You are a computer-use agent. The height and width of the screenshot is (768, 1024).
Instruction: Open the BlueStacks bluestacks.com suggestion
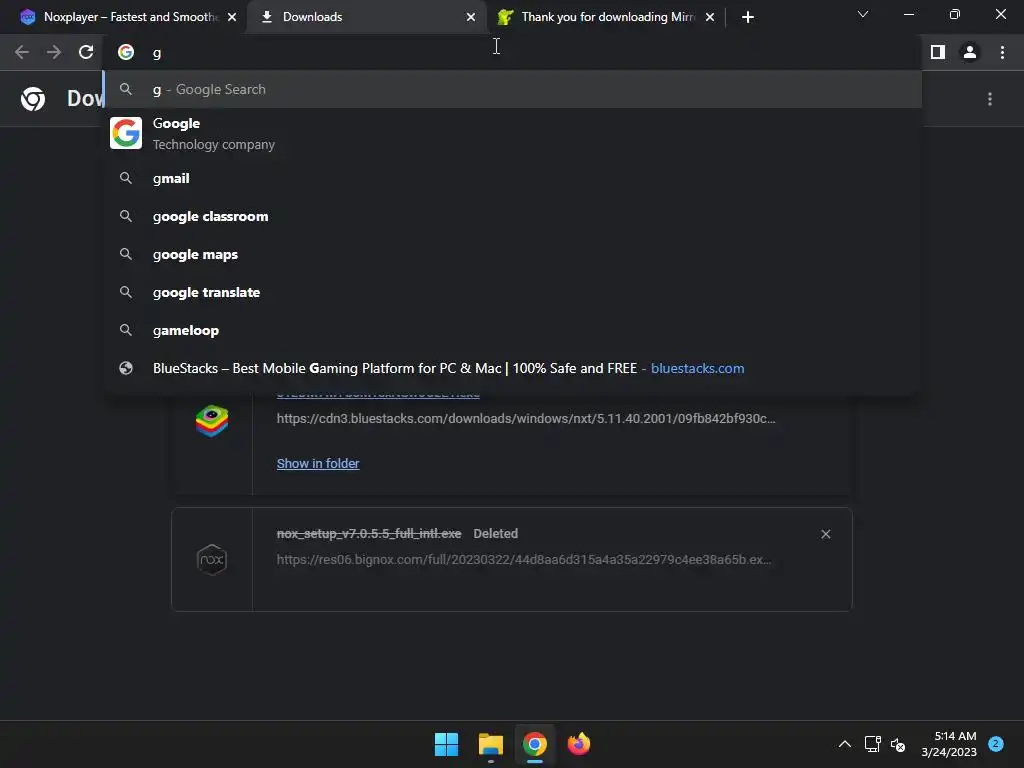(513, 368)
